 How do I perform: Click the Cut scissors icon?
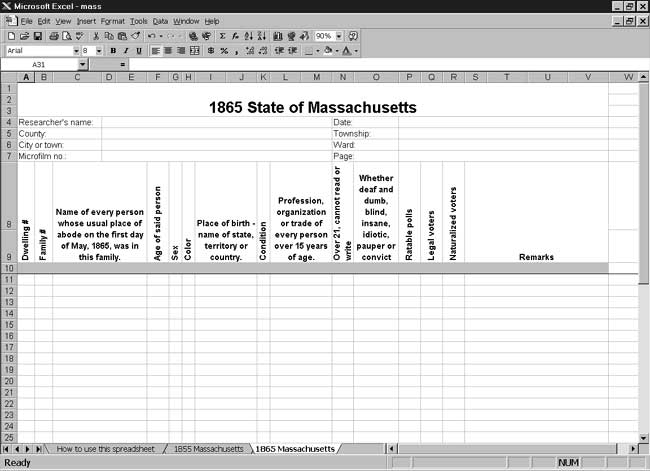point(94,36)
